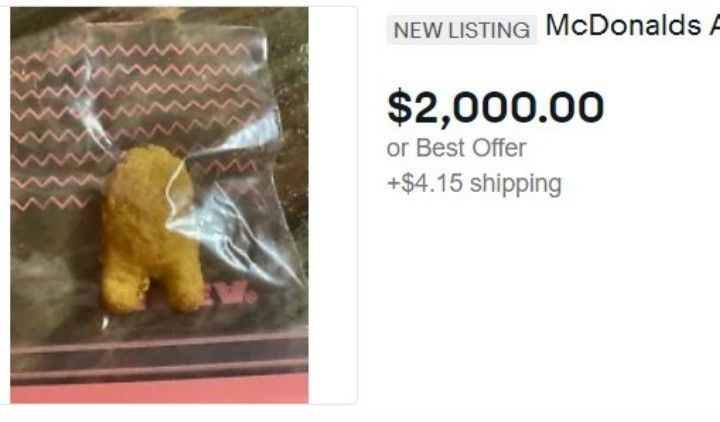Click the red logo print under the nugget
The height and width of the screenshot is (422, 720).
click(230, 294)
